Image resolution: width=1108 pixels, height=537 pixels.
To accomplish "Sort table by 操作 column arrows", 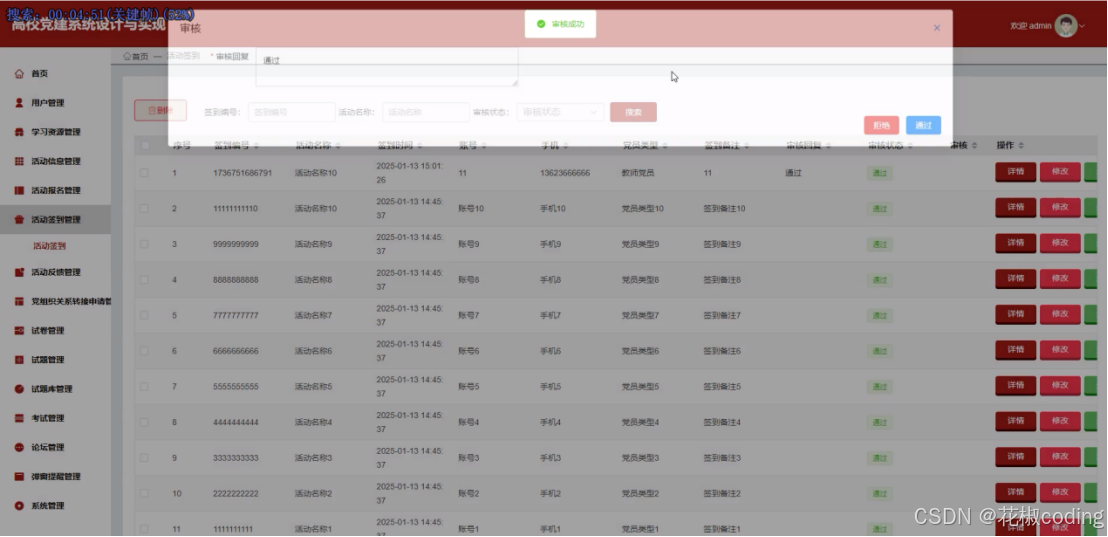I will point(1021,146).
